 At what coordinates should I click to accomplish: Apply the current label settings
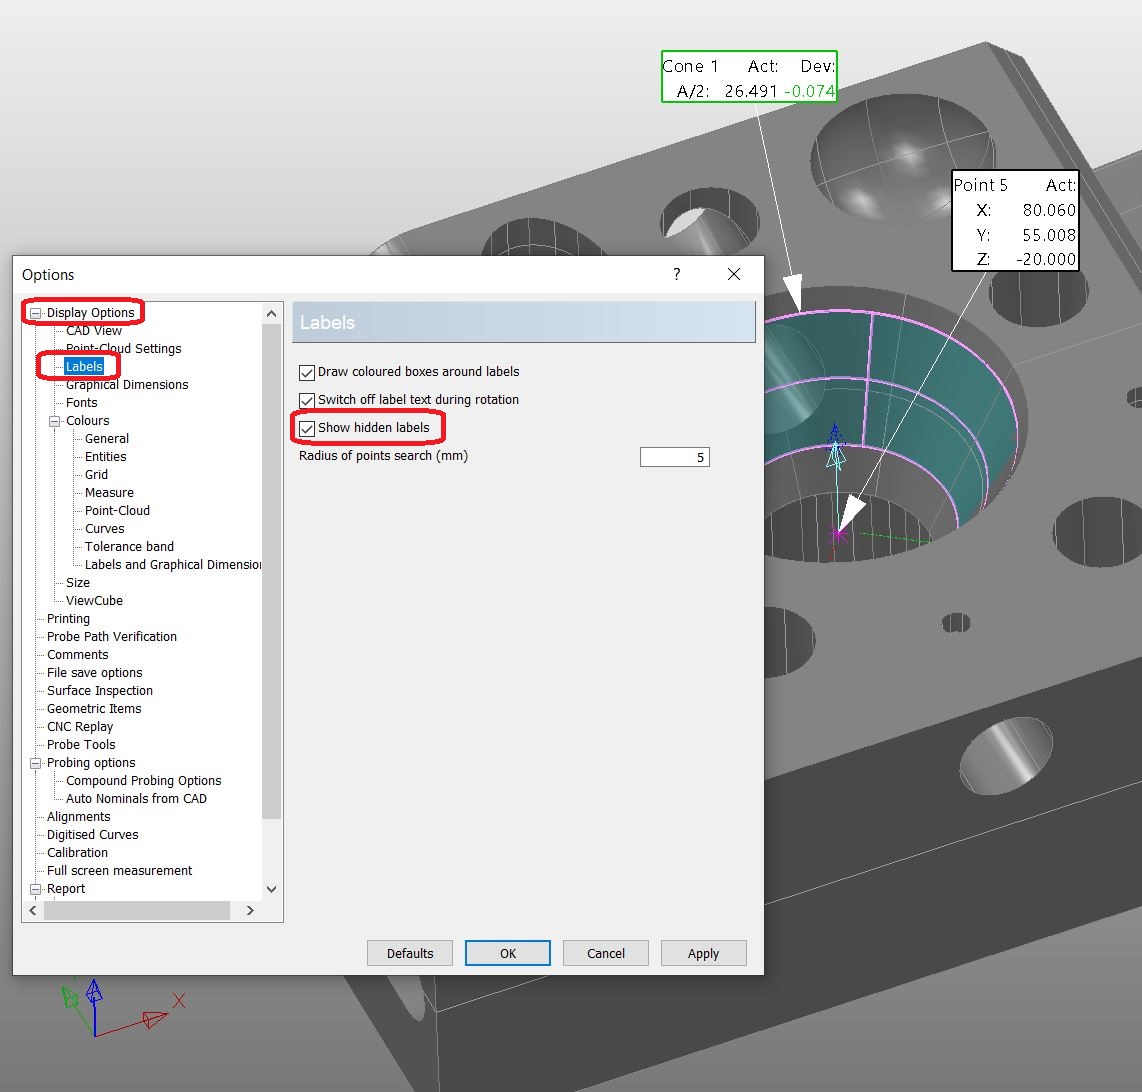tap(703, 952)
